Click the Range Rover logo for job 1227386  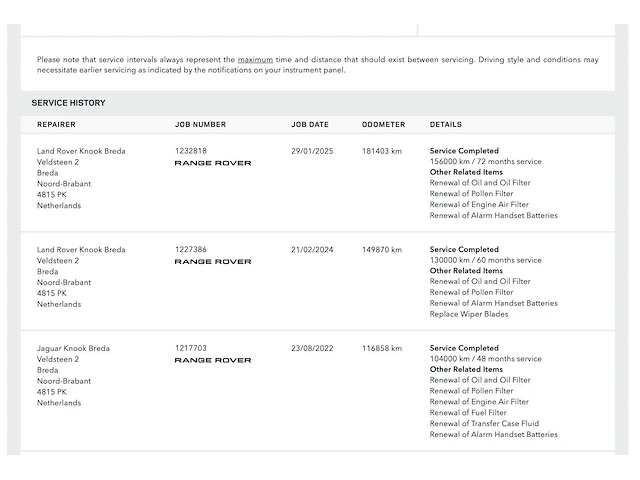(213, 262)
